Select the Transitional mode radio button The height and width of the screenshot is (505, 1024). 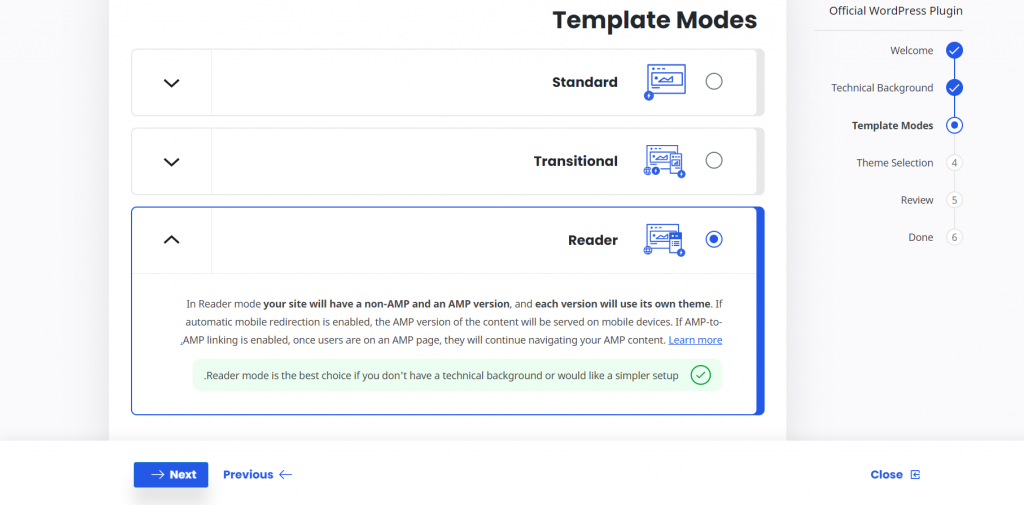pyautogui.click(x=714, y=160)
